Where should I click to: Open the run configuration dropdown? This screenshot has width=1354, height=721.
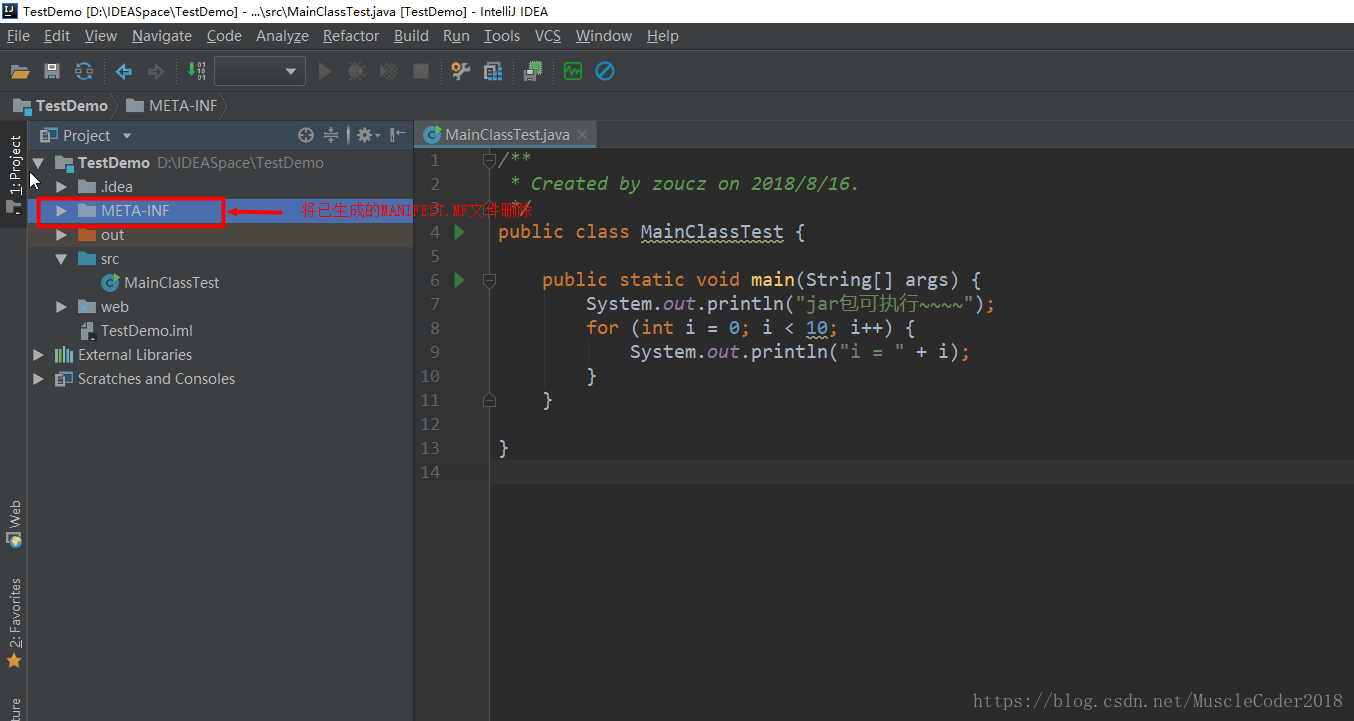pyautogui.click(x=260, y=71)
